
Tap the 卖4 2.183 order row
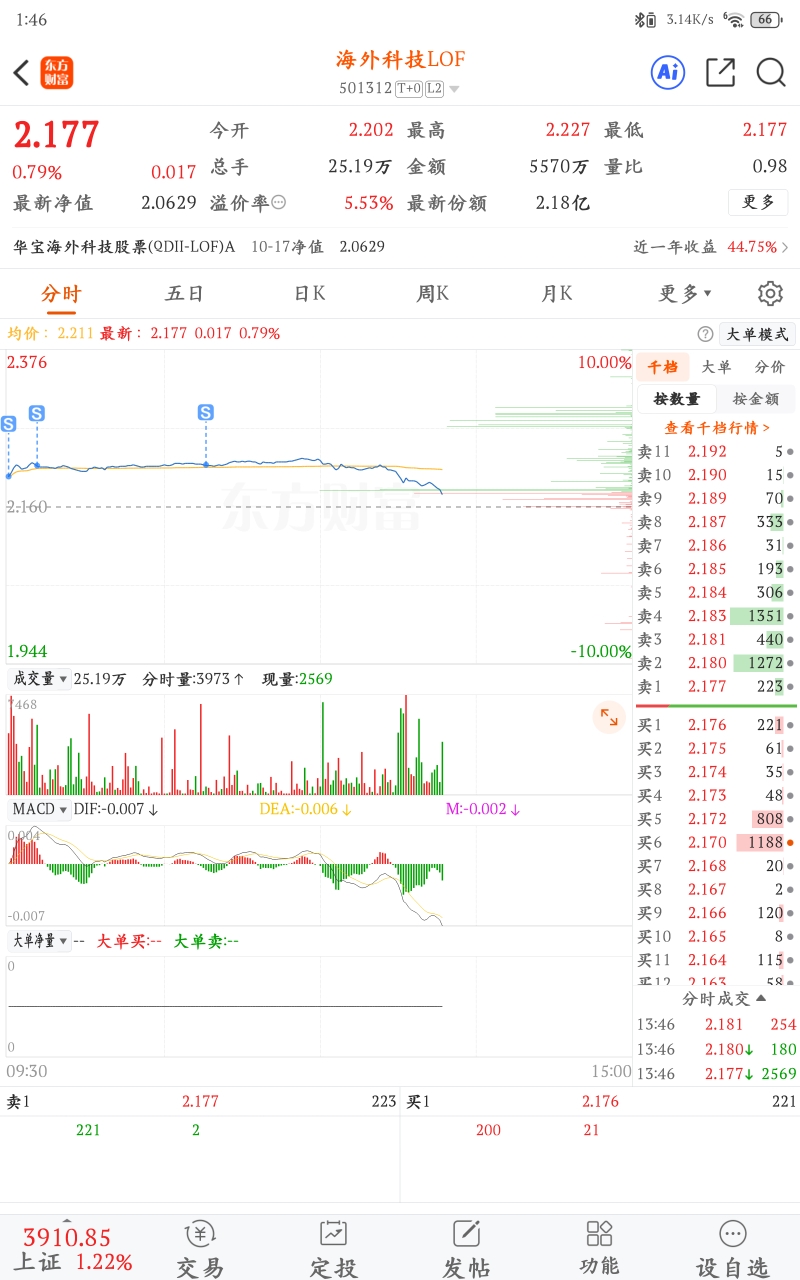(716, 616)
